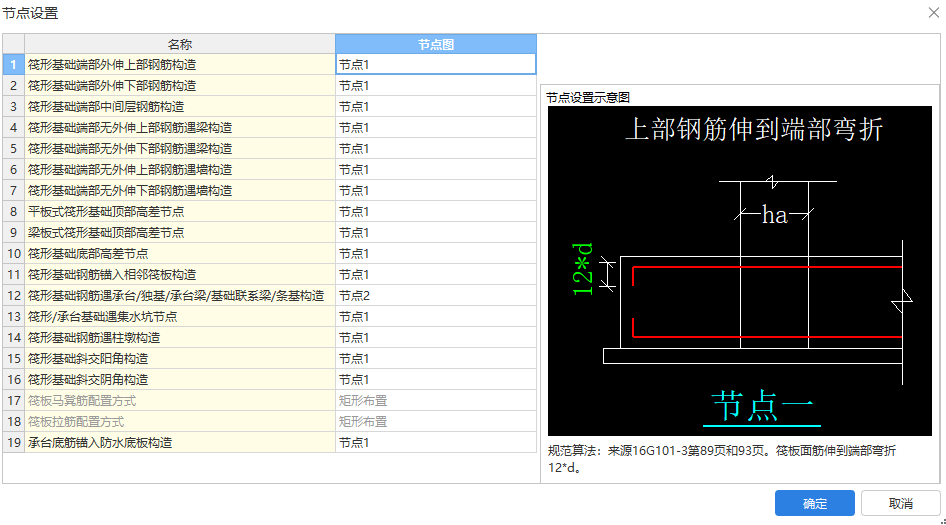
Task: Select row 筏形基础钢筋遇承台/独基/承台梁 构造
Action: coord(180,296)
